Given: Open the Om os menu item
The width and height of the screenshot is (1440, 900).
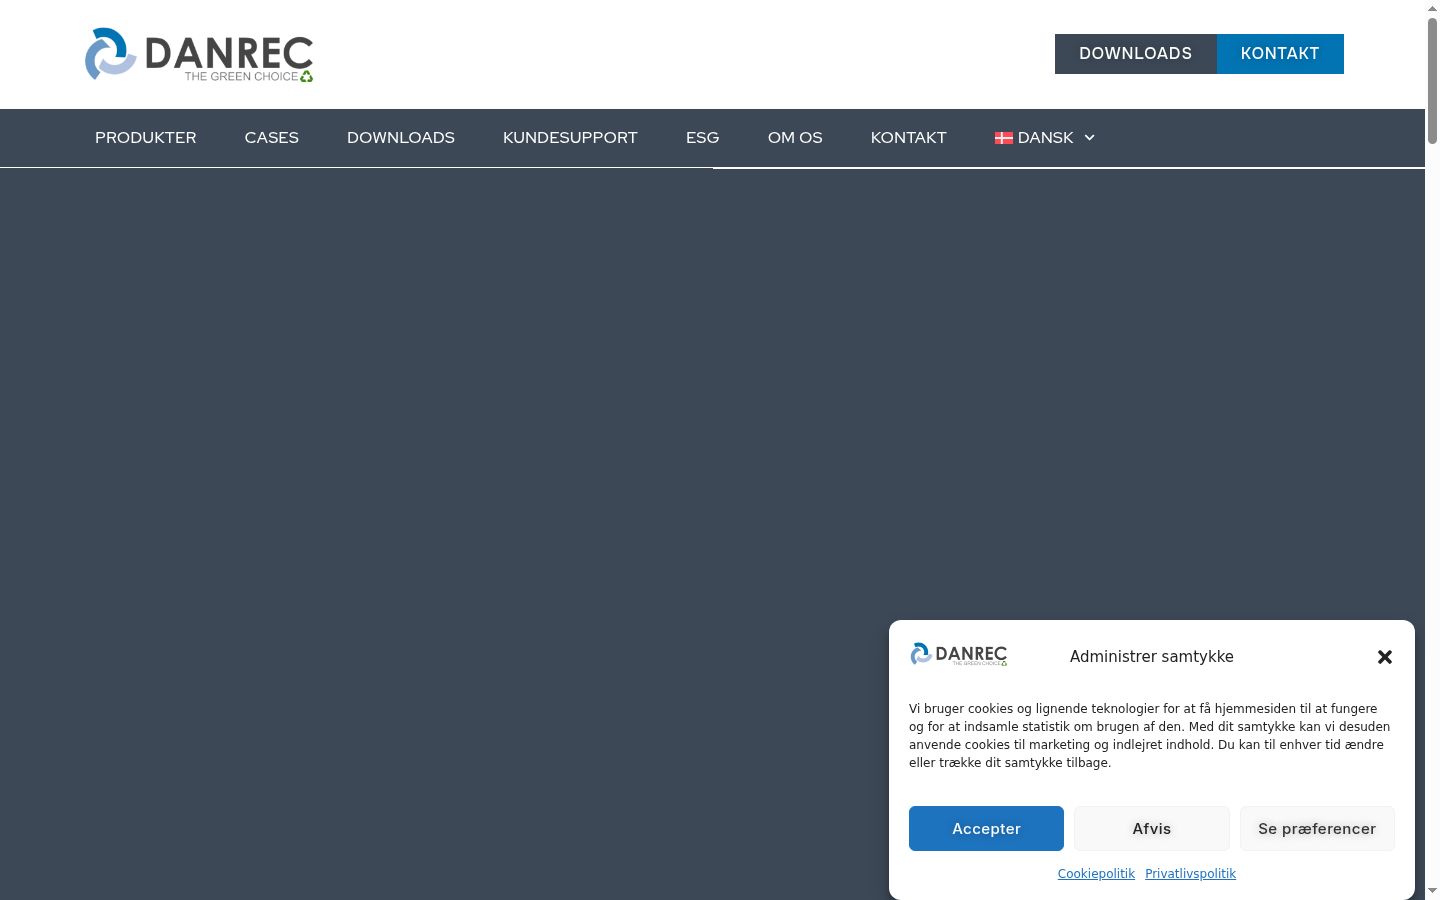Looking at the screenshot, I should point(795,138).
